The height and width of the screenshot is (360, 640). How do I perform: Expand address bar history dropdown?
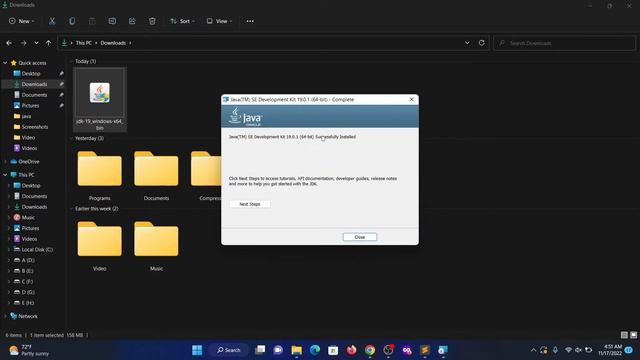(x=467, y=43)
